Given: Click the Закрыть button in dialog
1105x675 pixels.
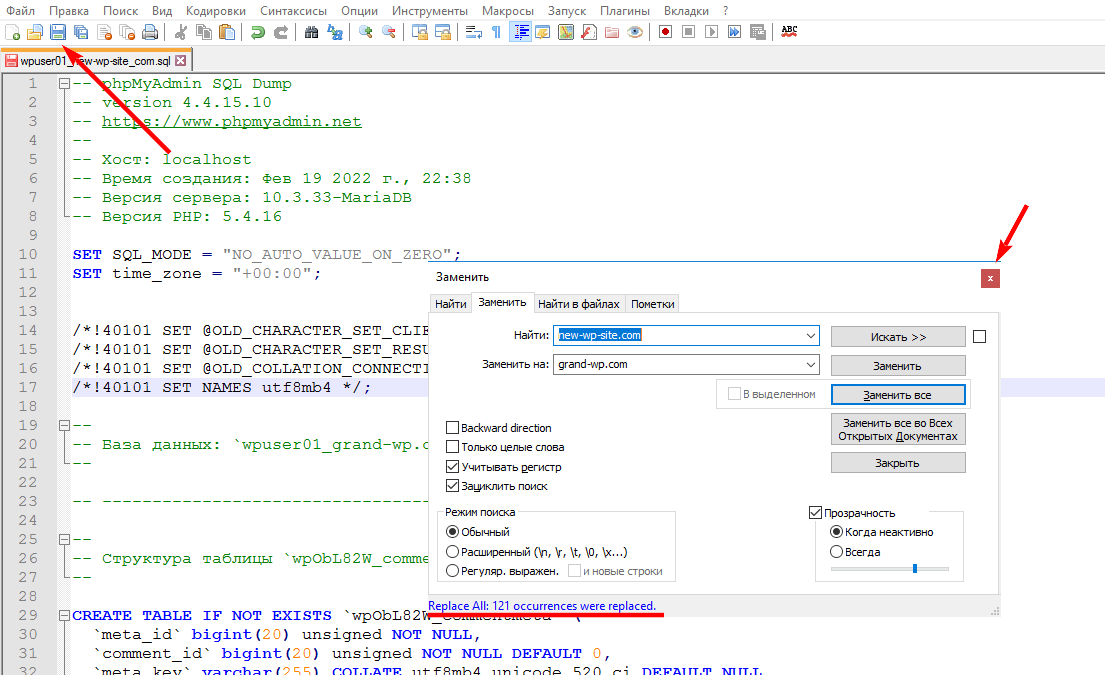Looking at the screenshot, I should [x=897, y=463].
